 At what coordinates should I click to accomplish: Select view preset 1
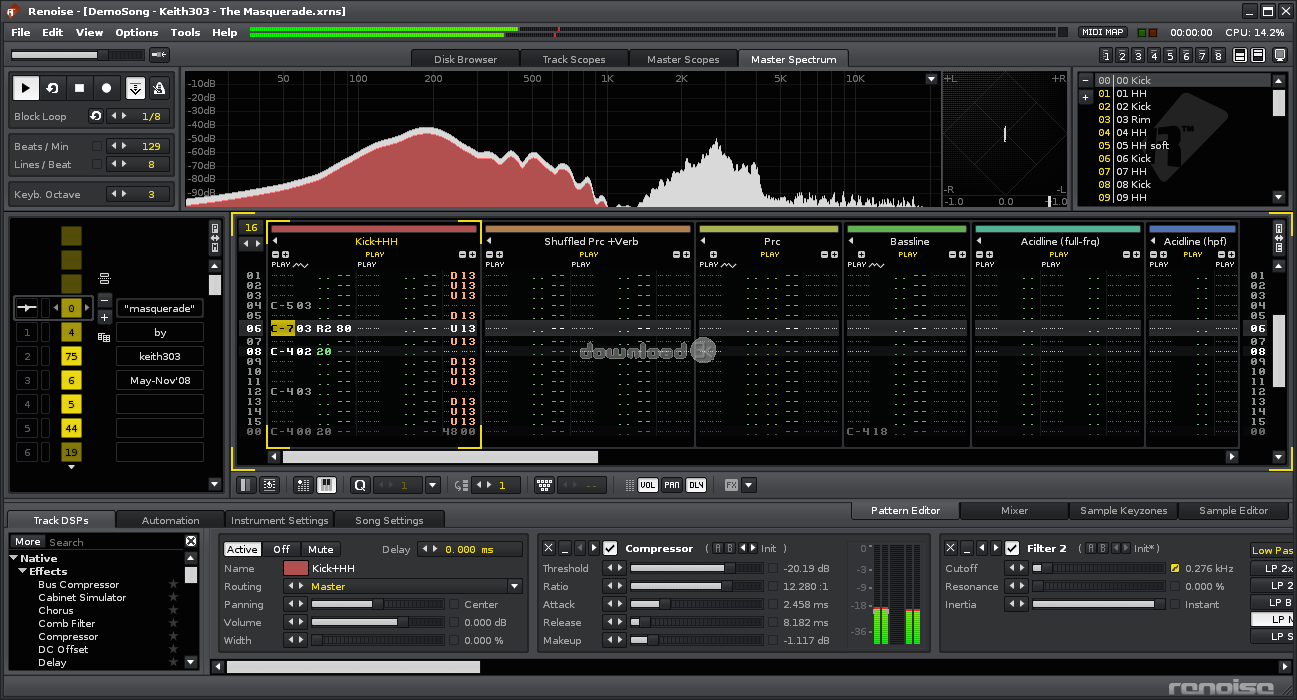click(1107, 55)
